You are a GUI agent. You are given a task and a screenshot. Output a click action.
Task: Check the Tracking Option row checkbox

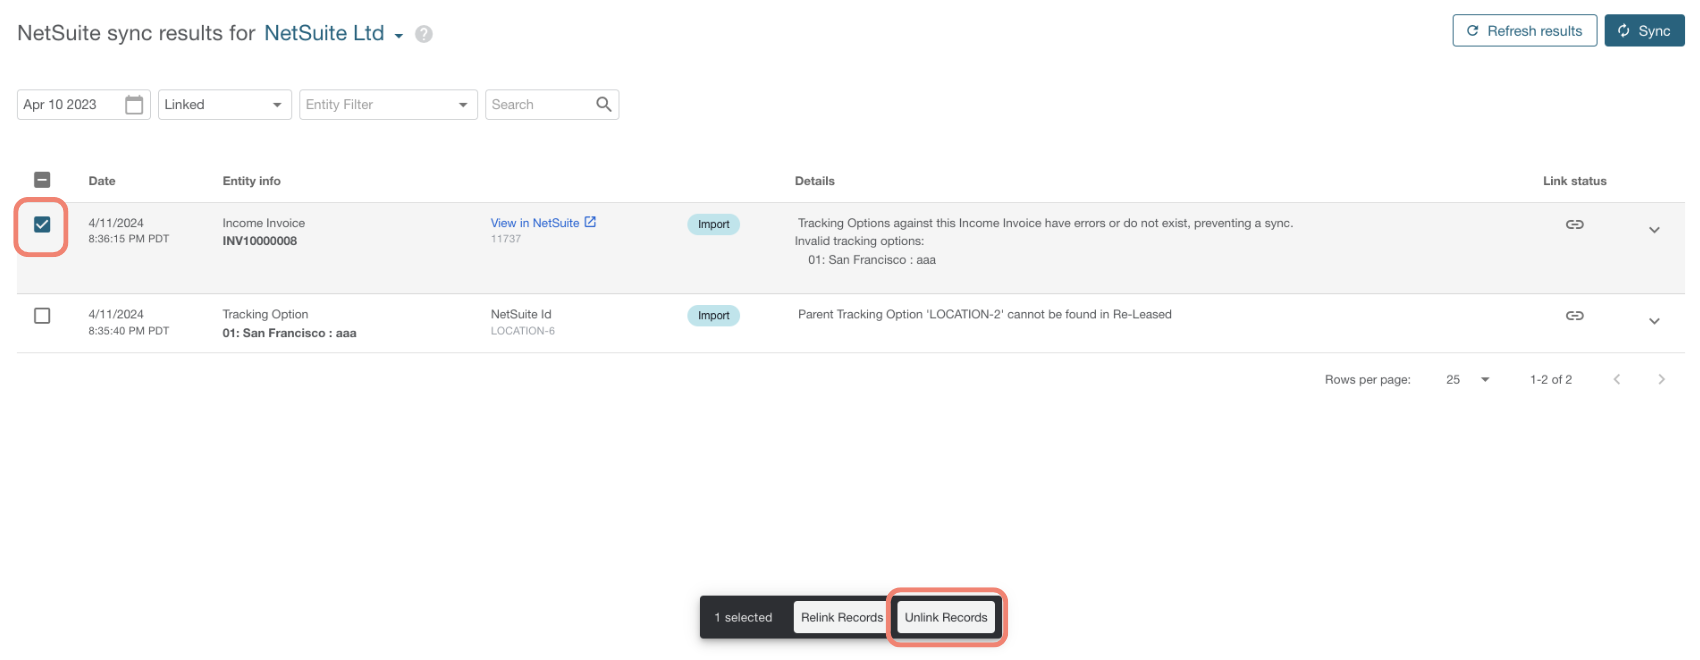[x=42, y=315]
